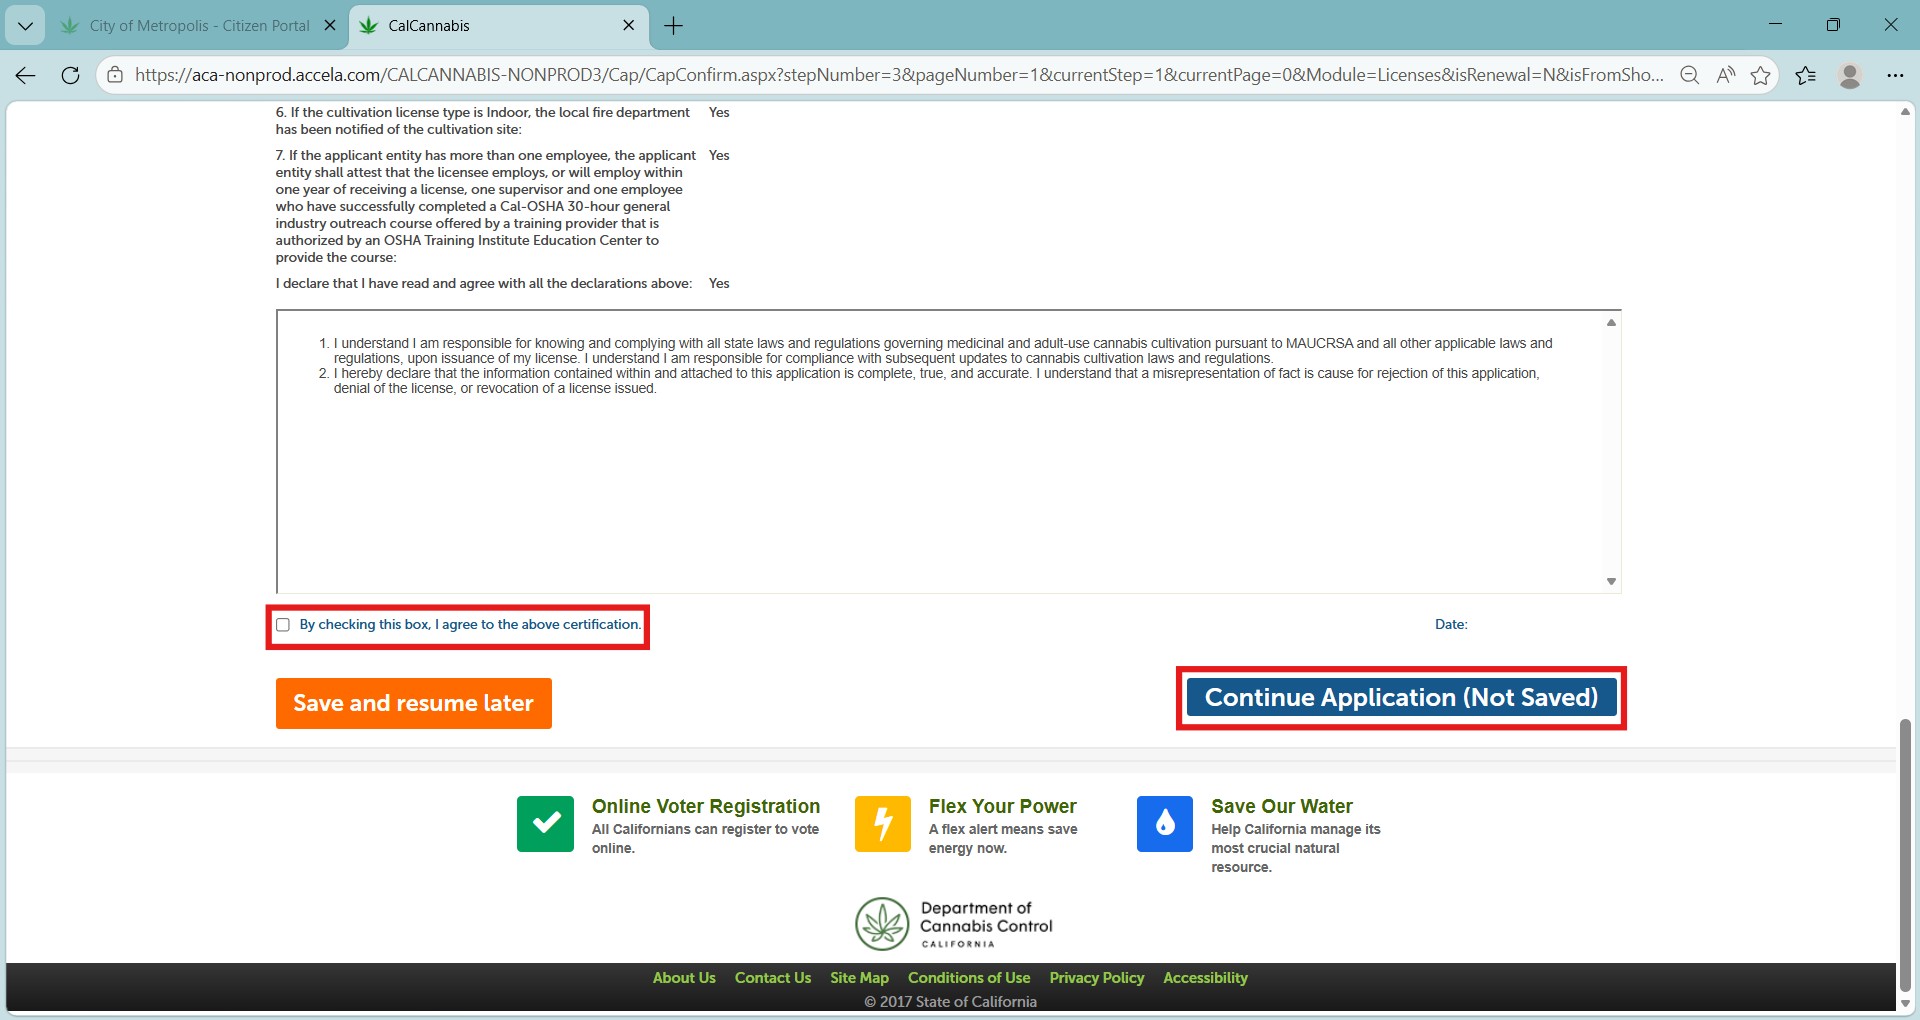Reload the current page
Viewport: 1920px width, 1020px height.
click(70, 75)
